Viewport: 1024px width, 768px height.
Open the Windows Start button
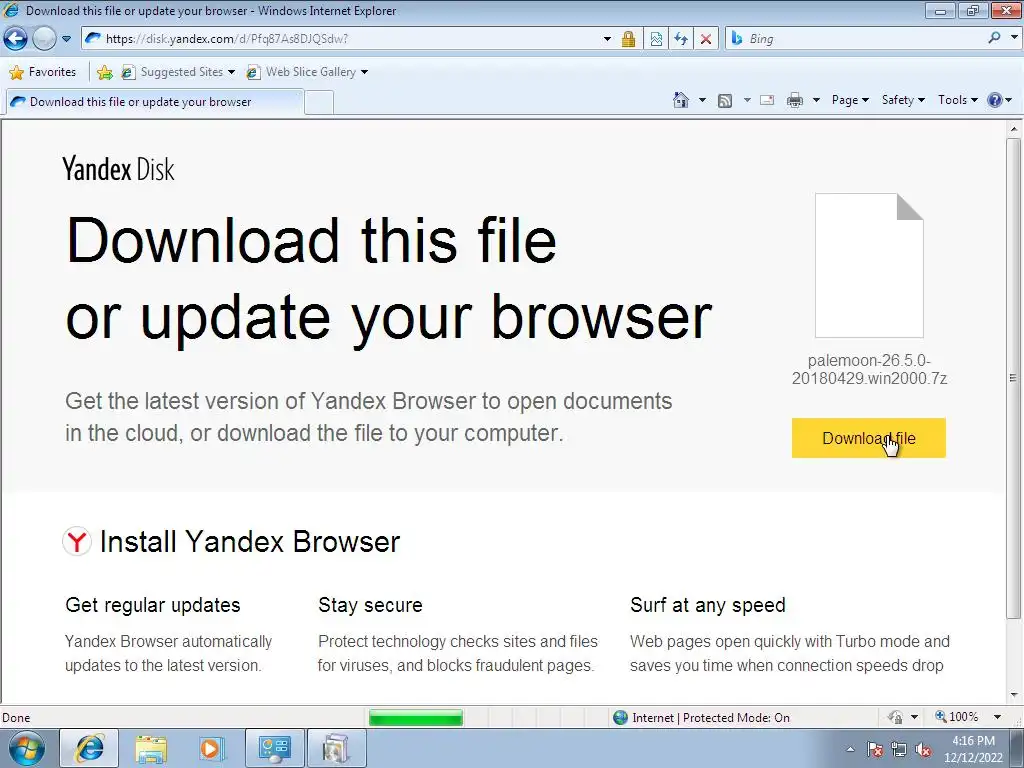(27, 748)
